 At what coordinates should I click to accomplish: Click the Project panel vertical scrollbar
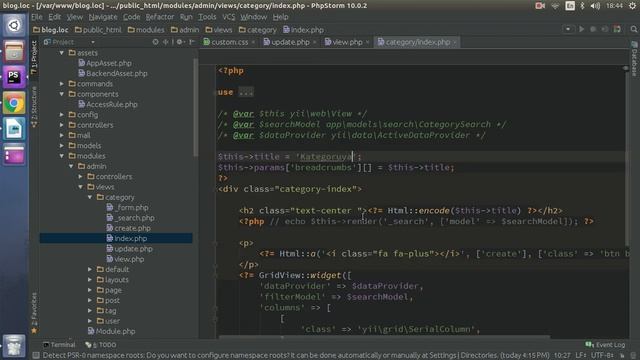click(x=196, y=107)
